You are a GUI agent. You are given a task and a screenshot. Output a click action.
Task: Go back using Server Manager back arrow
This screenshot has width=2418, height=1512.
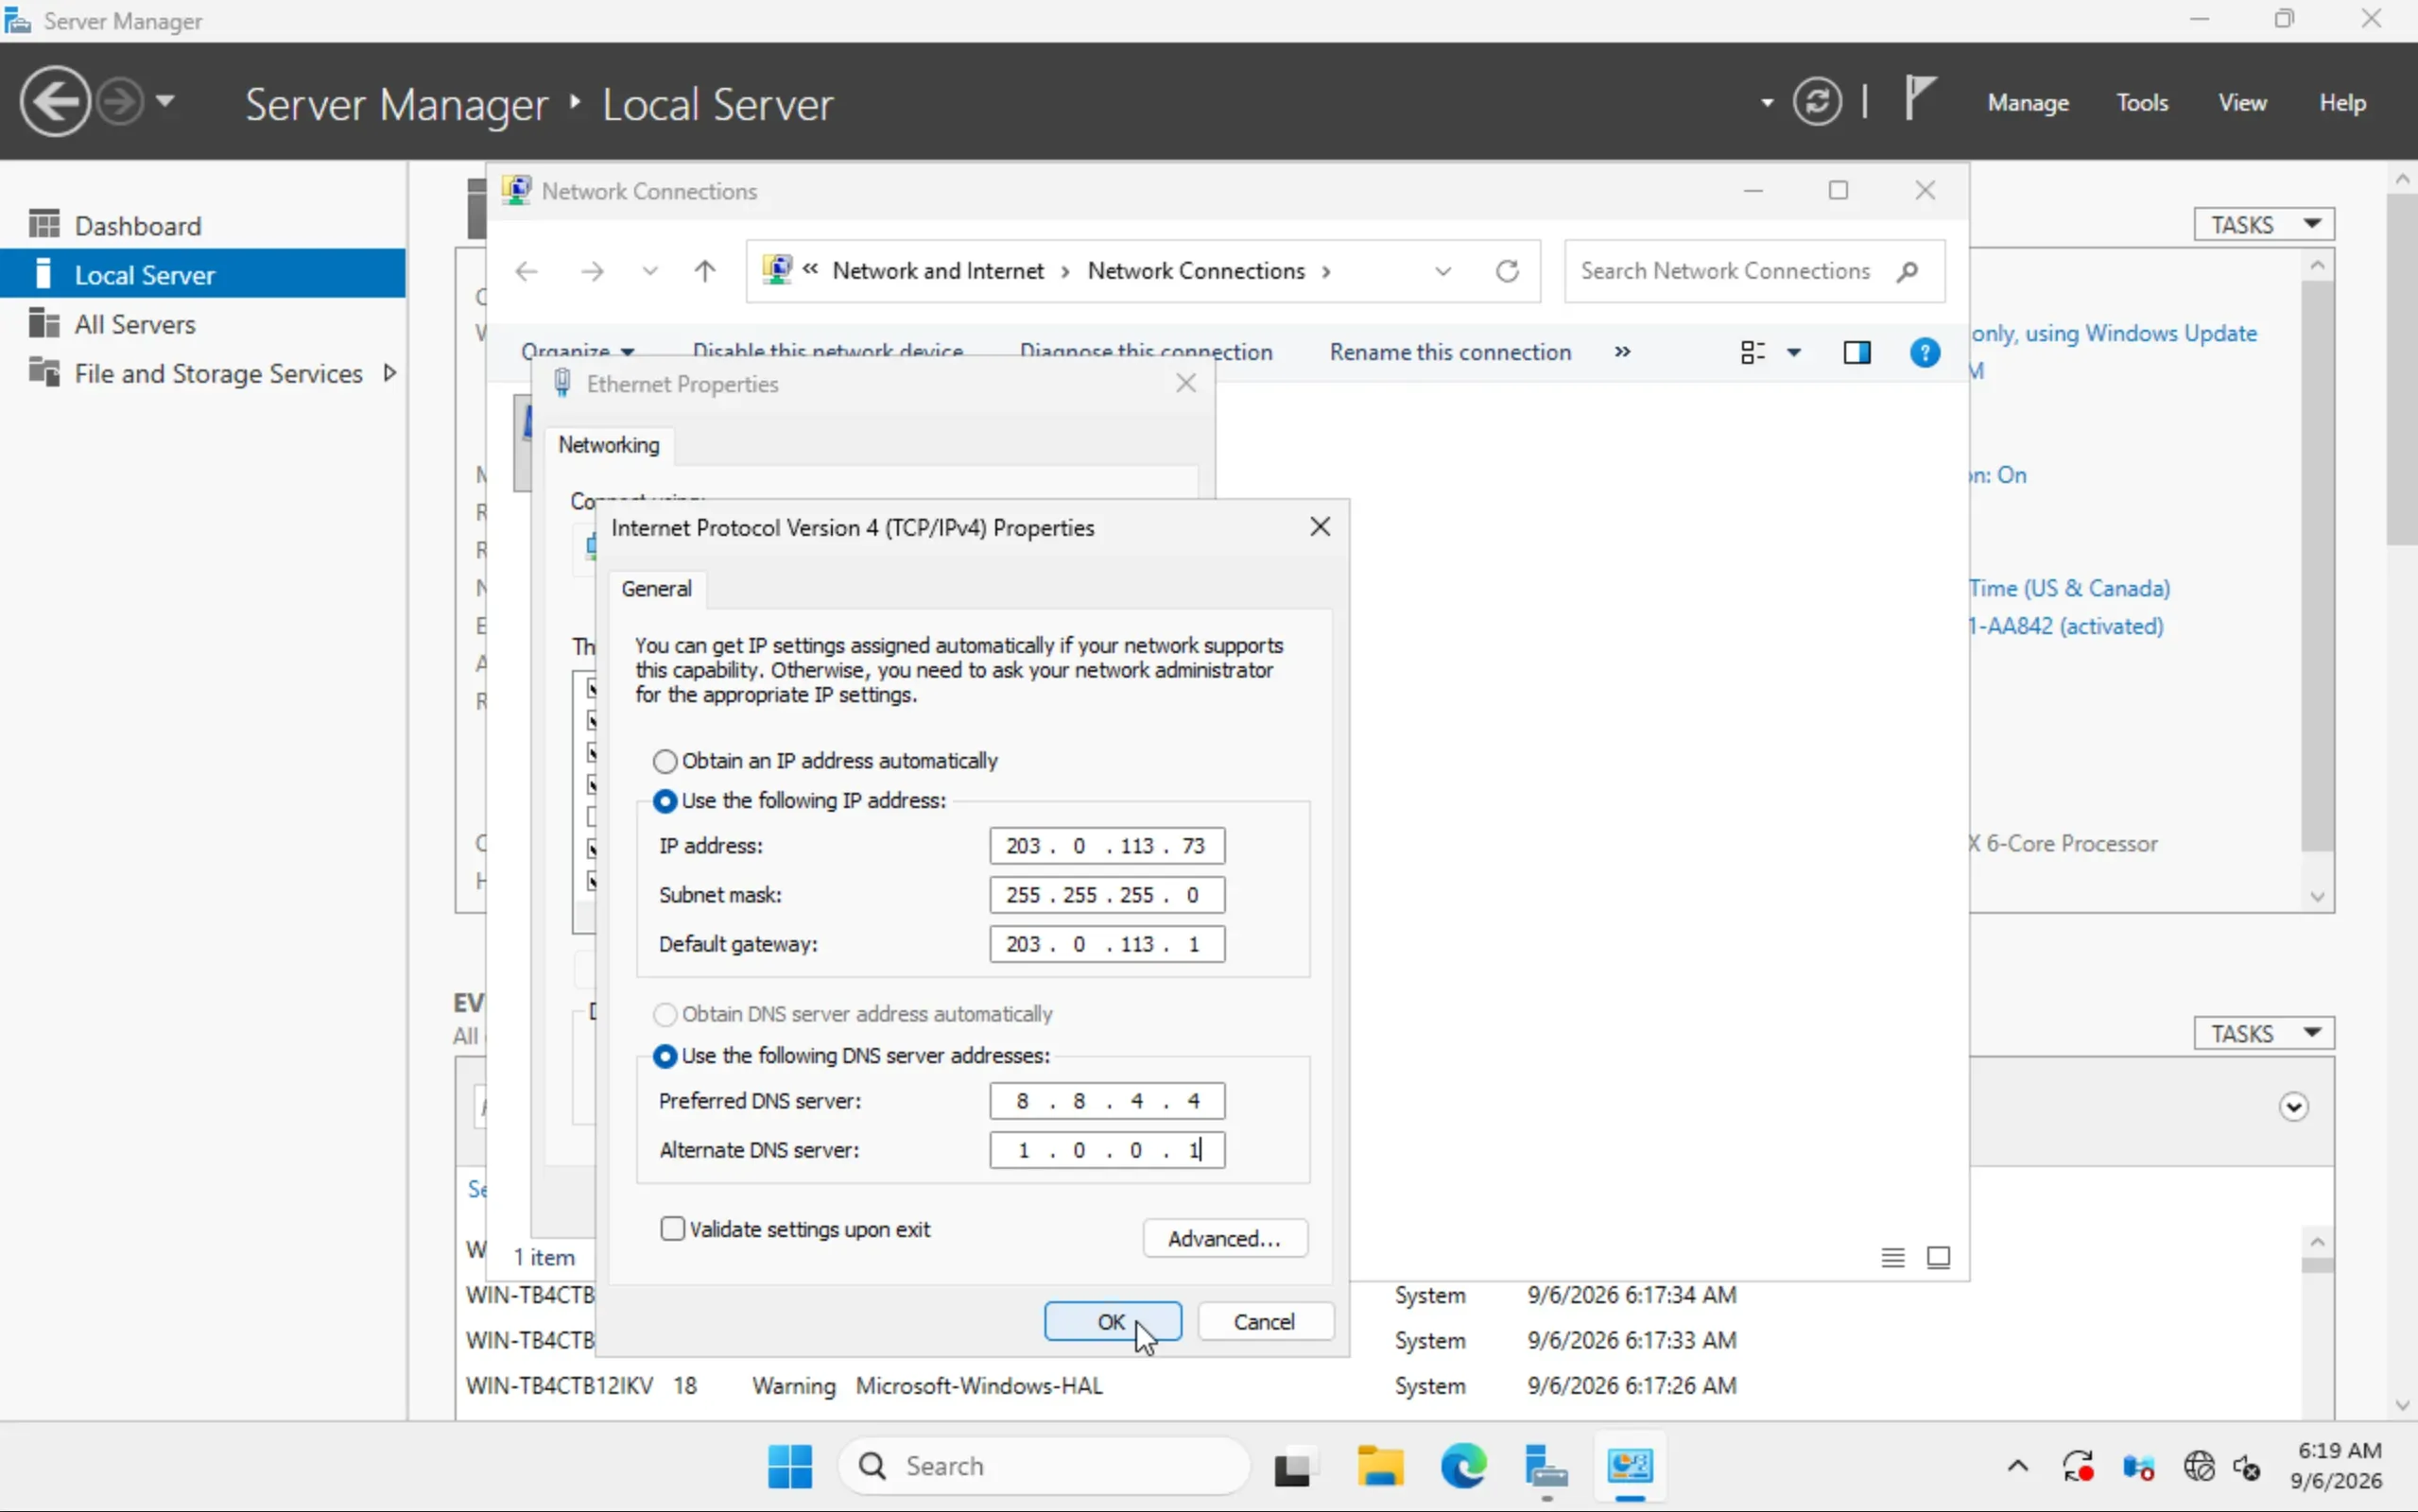pyautogui.click(x=55, y=102)
